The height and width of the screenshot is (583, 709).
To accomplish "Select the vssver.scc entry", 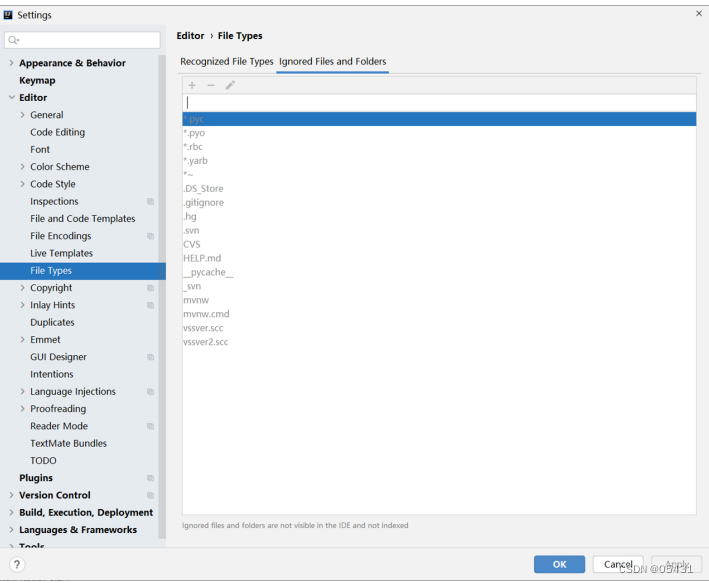I will click(x=439, y=328).
